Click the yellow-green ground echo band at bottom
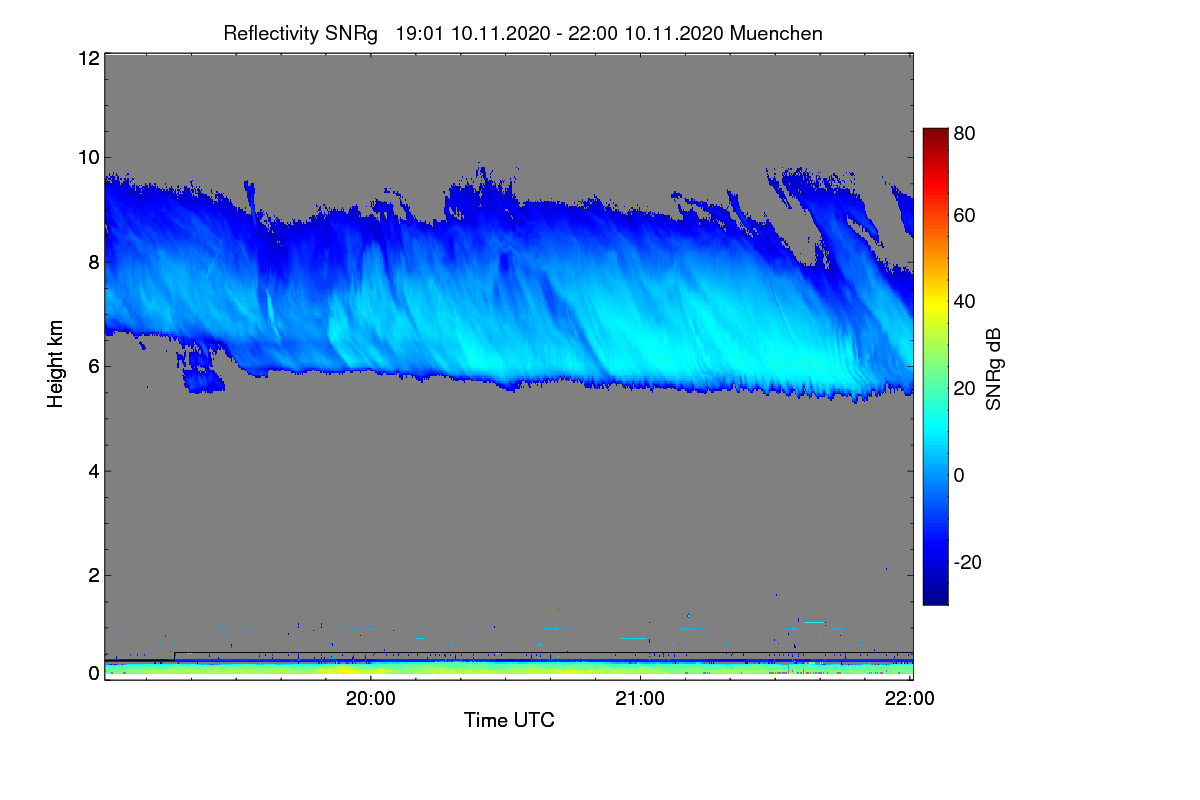 coord(508,669)
